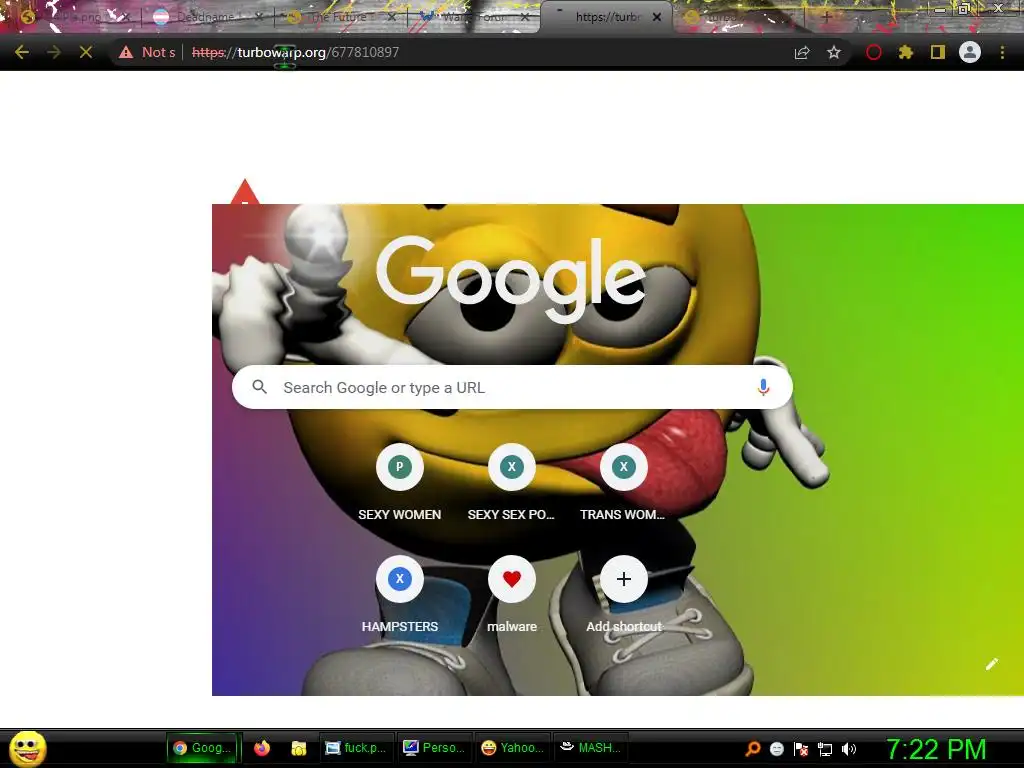
Task: Stop loading the turbowarp page
Action: [x=86, y=52]
